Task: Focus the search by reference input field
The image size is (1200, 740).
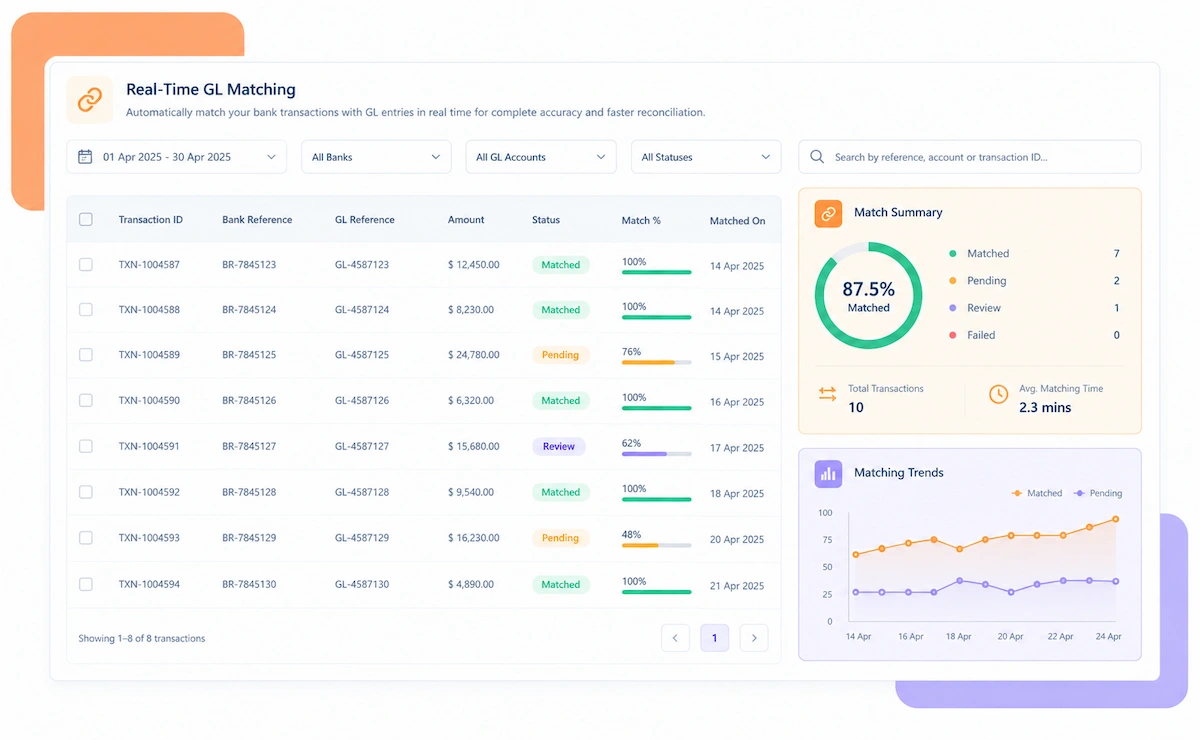Action: [969, 157]
